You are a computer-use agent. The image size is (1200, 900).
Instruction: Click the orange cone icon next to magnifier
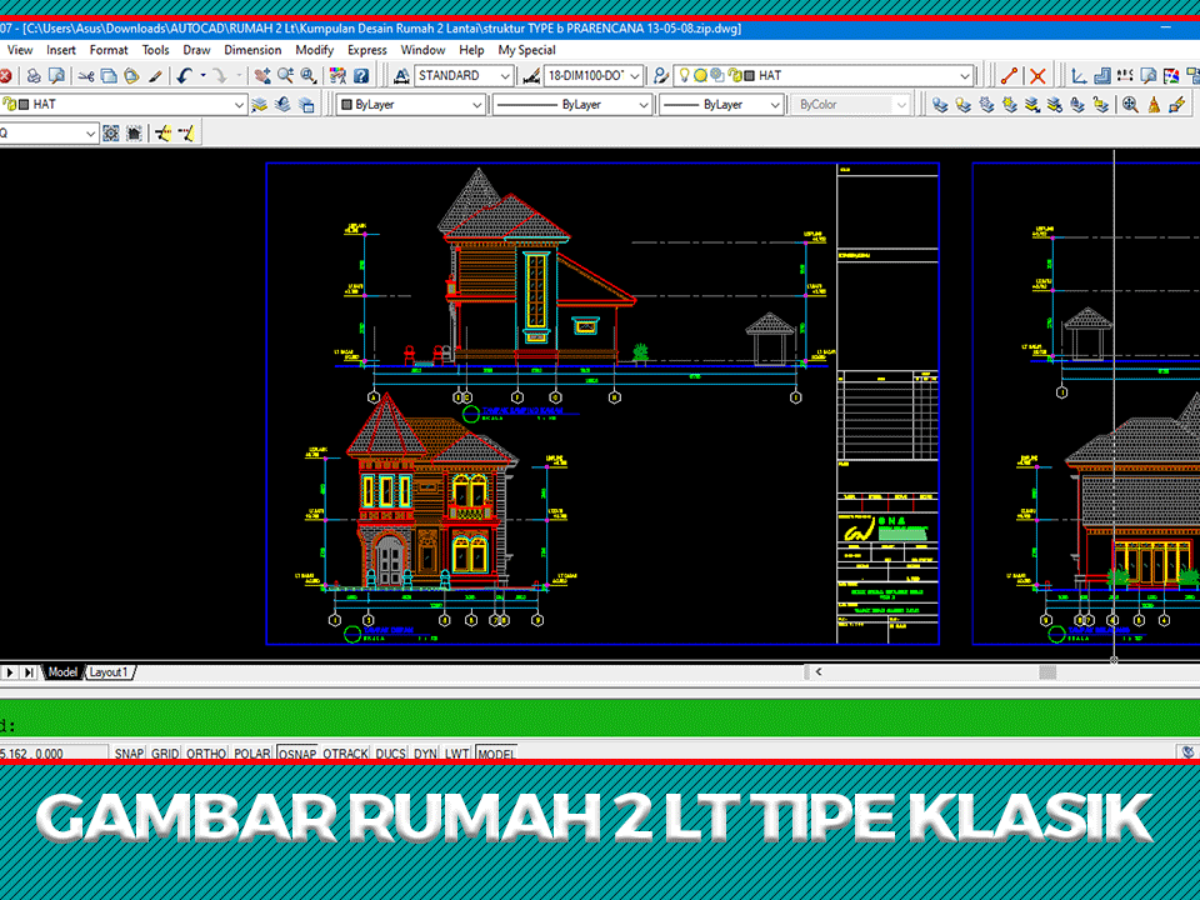click(1153, 104)
